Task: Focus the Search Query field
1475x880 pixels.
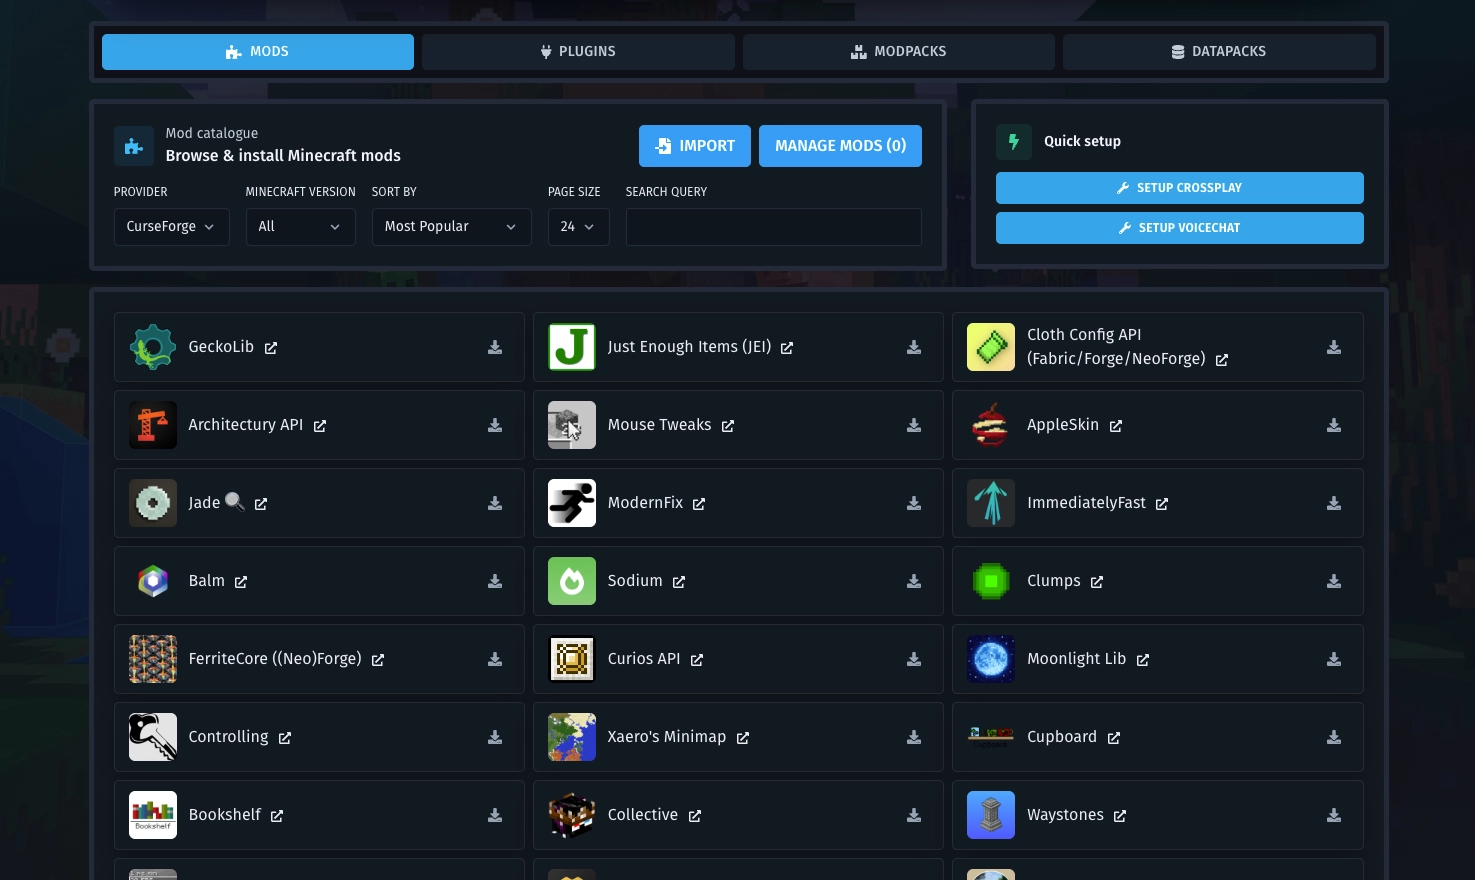Action: pyautogui.click(x=774, y=227)
